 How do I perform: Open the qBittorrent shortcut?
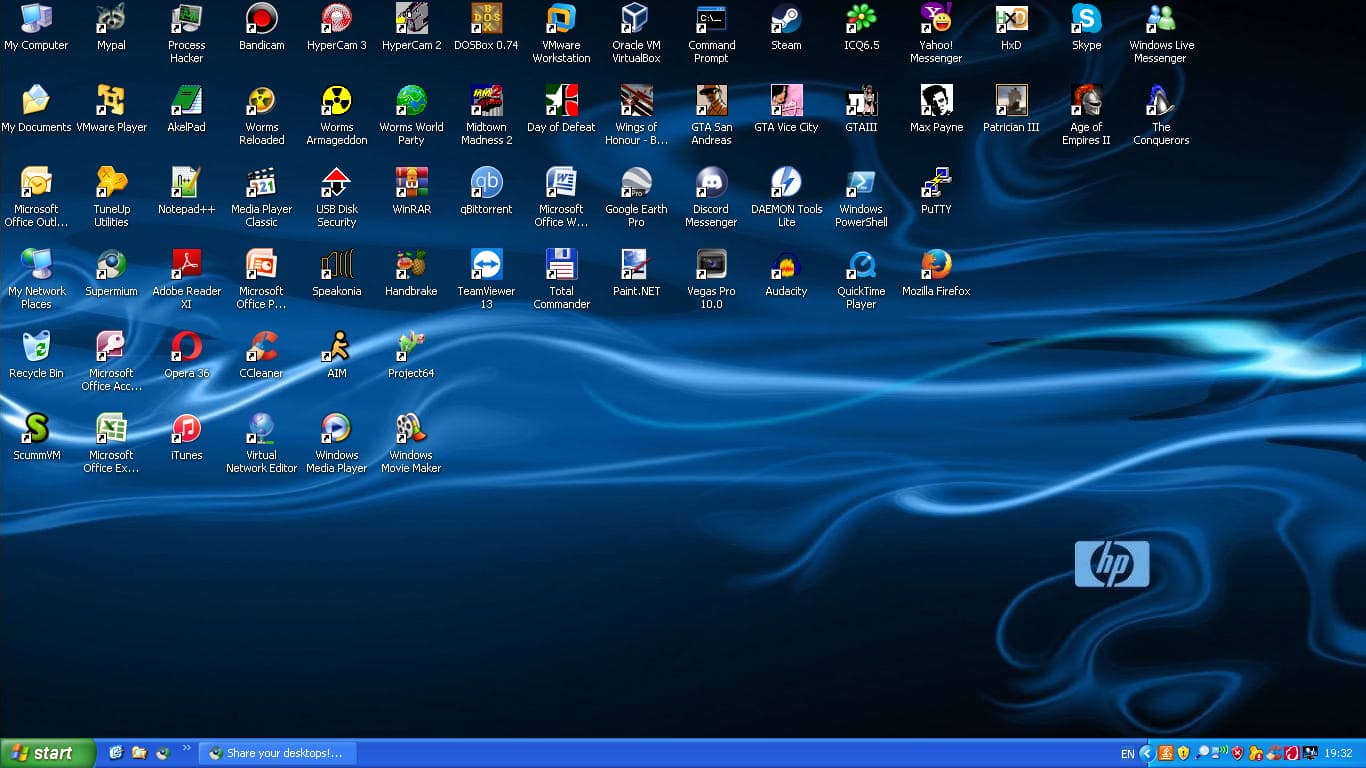point(486,183)
